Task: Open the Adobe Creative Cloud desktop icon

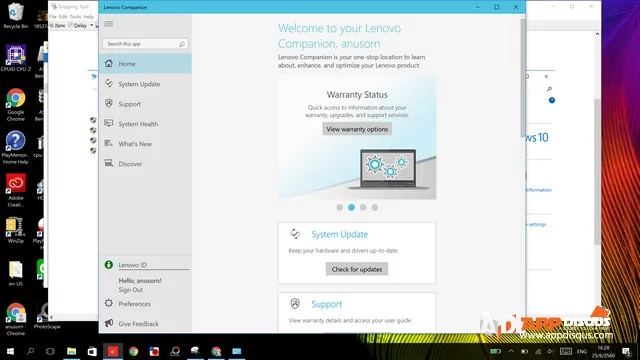Action: 16,191
